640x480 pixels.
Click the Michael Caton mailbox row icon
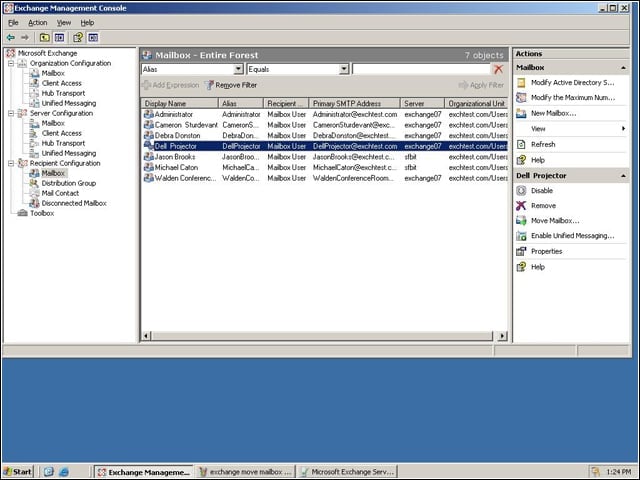(149, 167)
